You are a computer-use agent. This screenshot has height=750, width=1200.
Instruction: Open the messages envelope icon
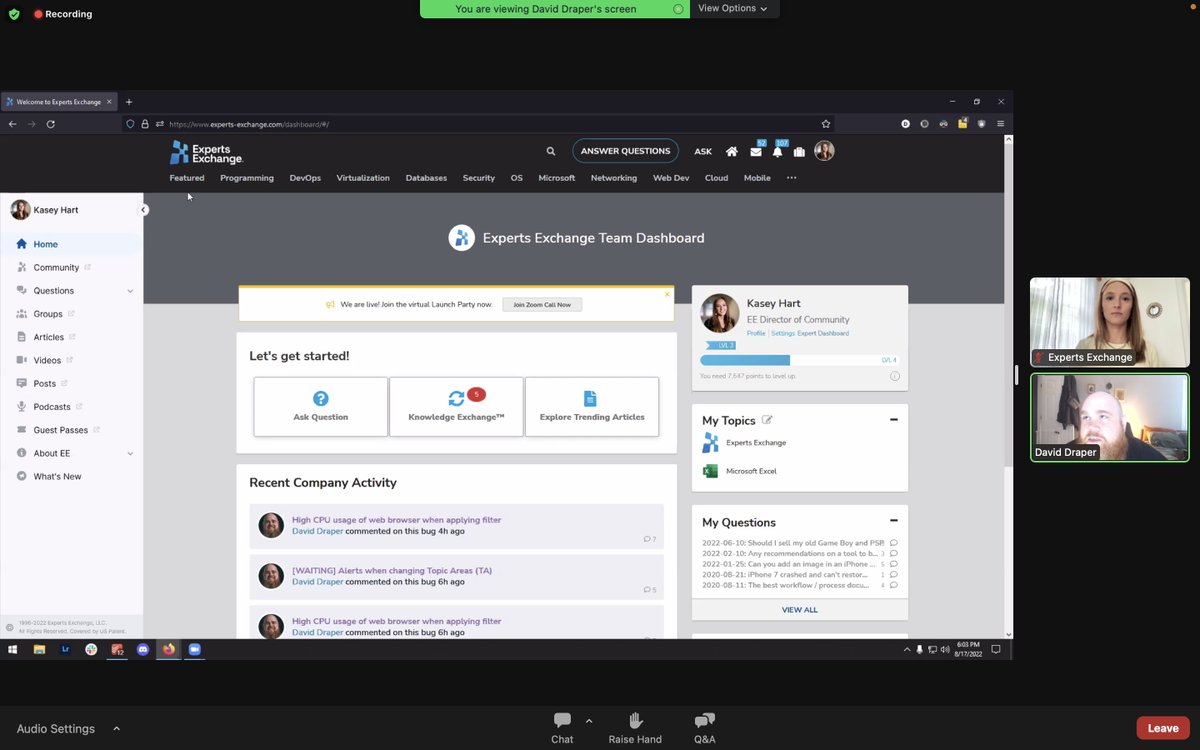point(756,152)
